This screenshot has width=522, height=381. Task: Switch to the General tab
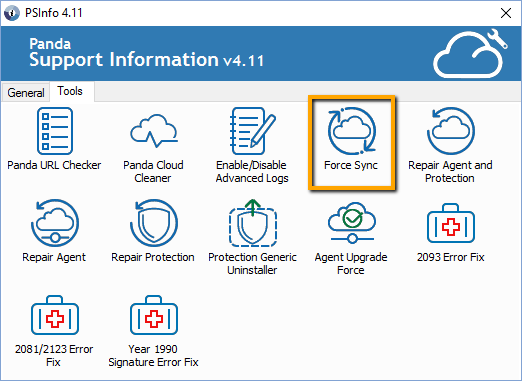tap(26, 92)
